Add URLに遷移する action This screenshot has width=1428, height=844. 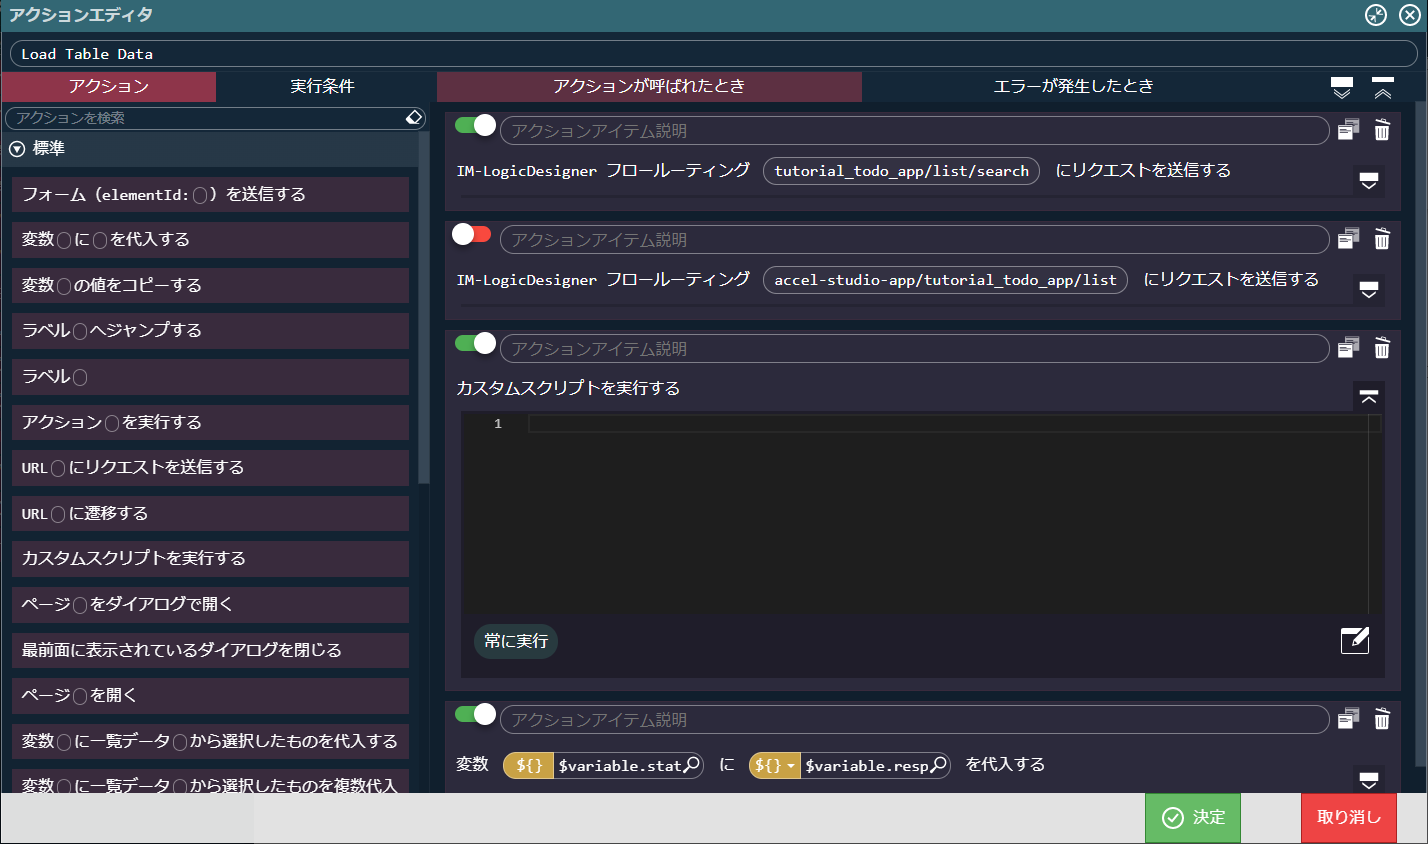click(x=210, y=513)
